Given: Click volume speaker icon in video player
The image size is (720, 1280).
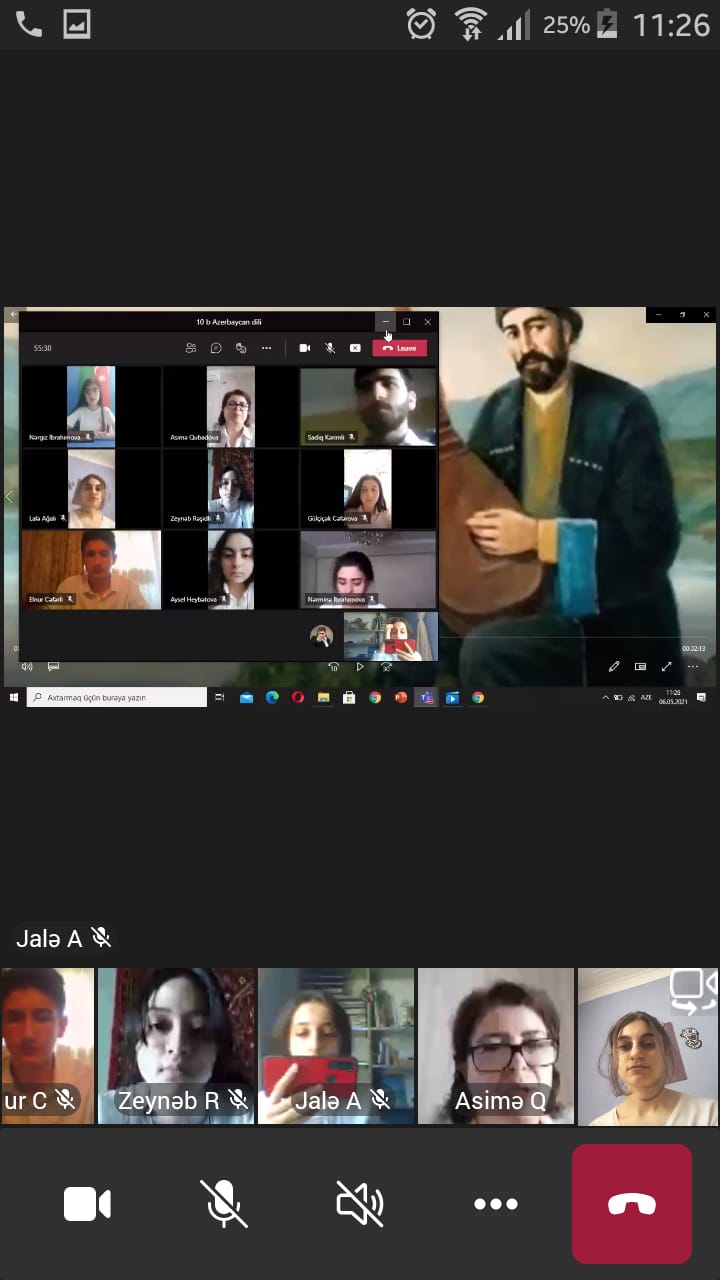Looking at the screenshot, I should [x=27, y=667].
